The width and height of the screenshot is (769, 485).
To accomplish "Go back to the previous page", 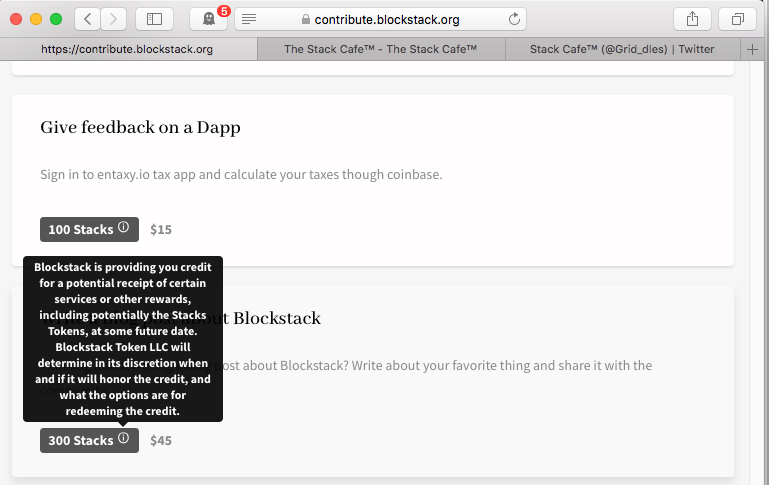I will coord(88,19).
